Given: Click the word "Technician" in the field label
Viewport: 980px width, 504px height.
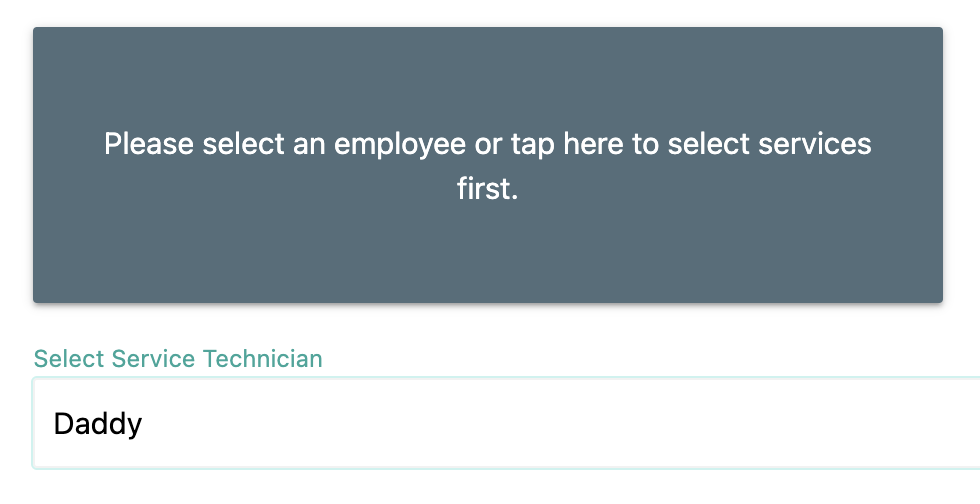Looking at the screenshot, I should point(263,358).
